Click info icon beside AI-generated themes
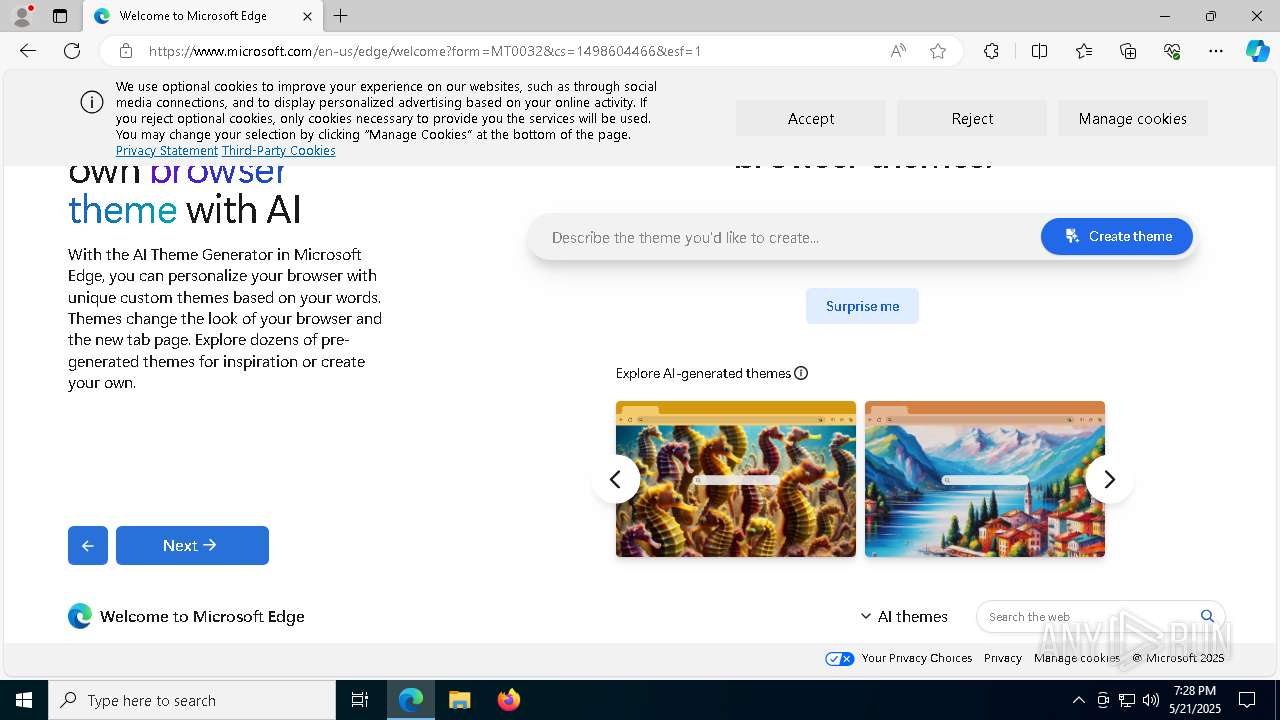This screenshot has height=720, width=1280. [801, 373]
